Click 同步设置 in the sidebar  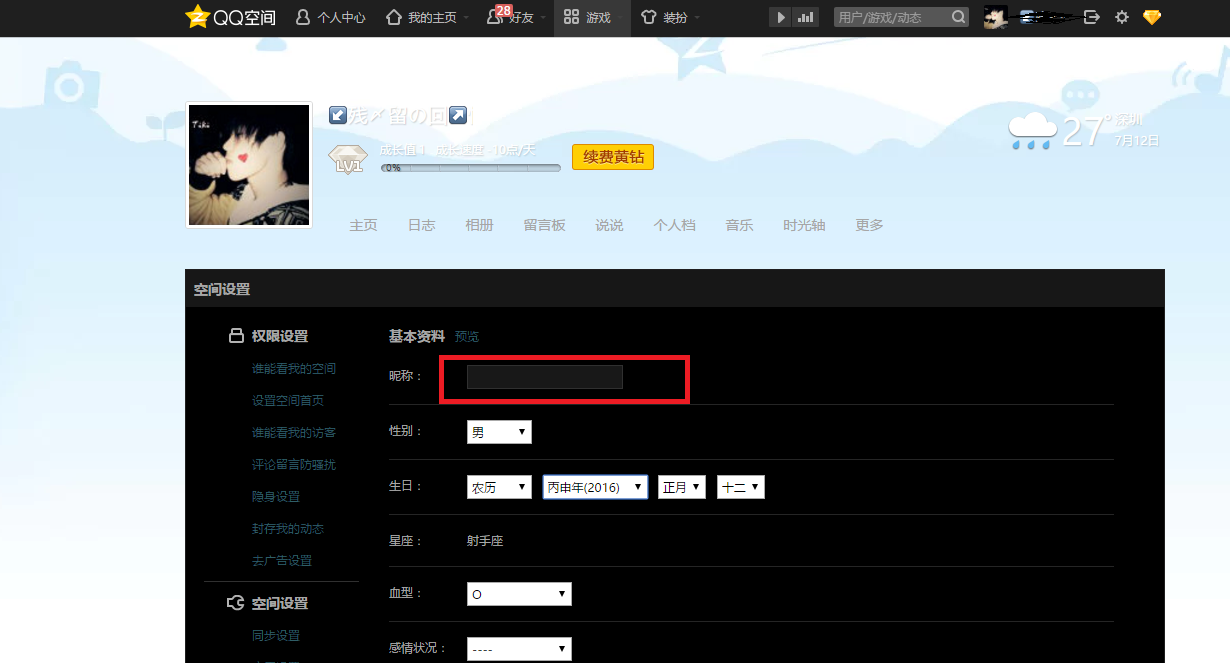276,636
